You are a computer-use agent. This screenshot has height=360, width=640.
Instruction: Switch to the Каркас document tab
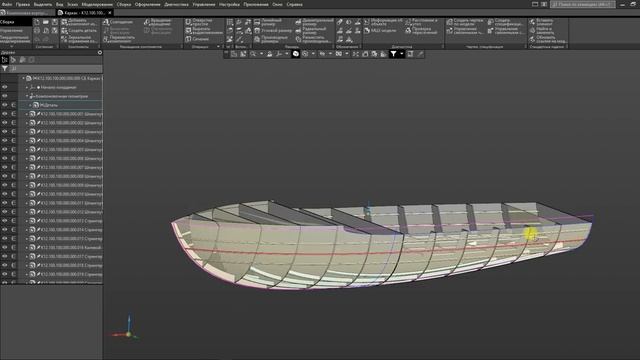coord(84,13)
